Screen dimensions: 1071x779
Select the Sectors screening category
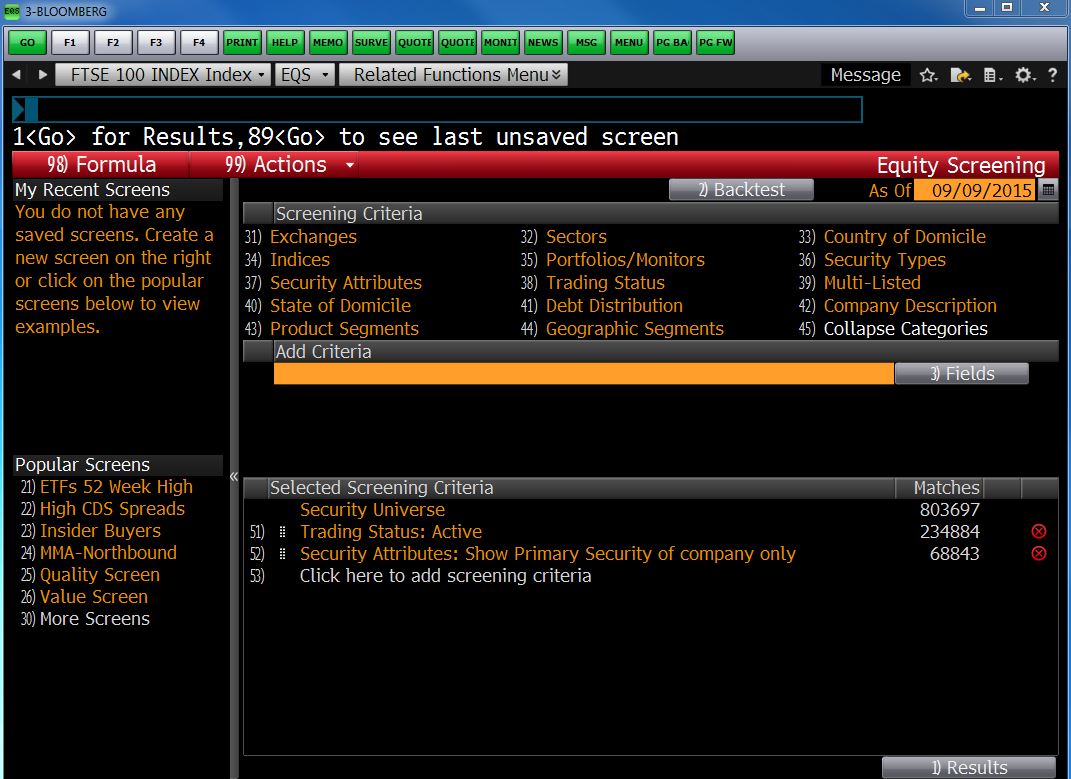click(x=576, y=237)
